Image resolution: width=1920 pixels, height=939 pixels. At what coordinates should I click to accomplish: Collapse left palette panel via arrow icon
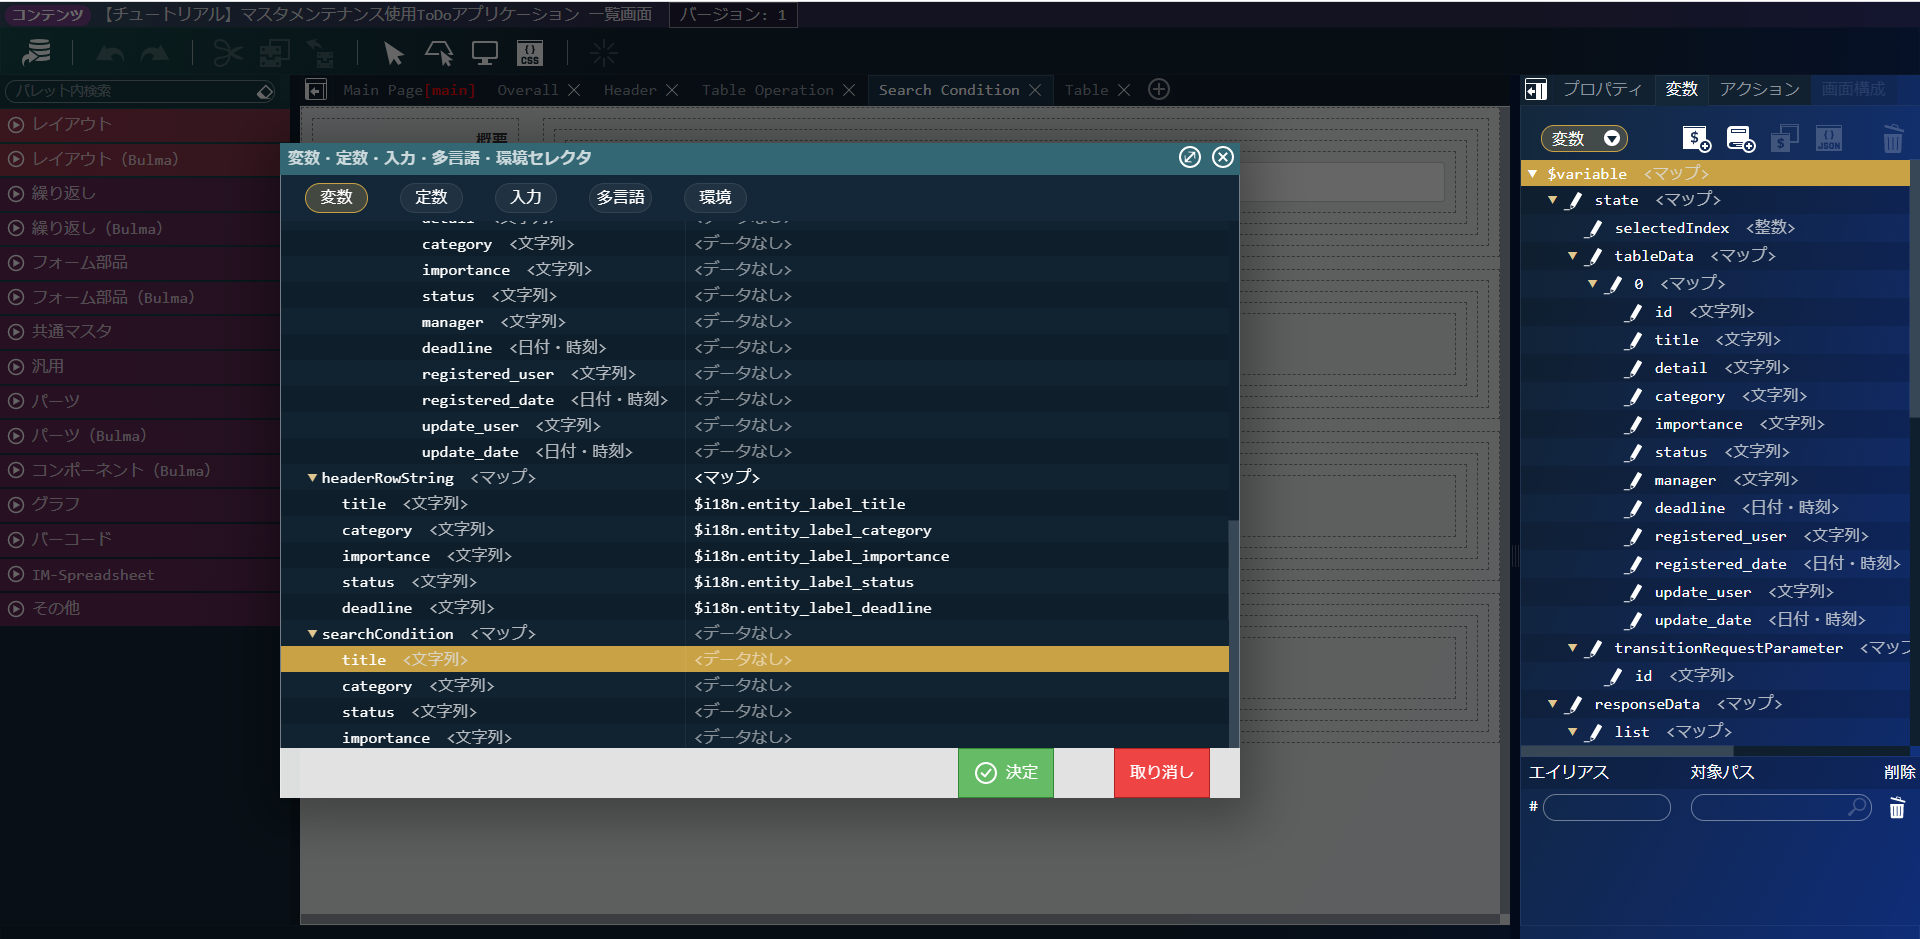[x=316, y=90]
